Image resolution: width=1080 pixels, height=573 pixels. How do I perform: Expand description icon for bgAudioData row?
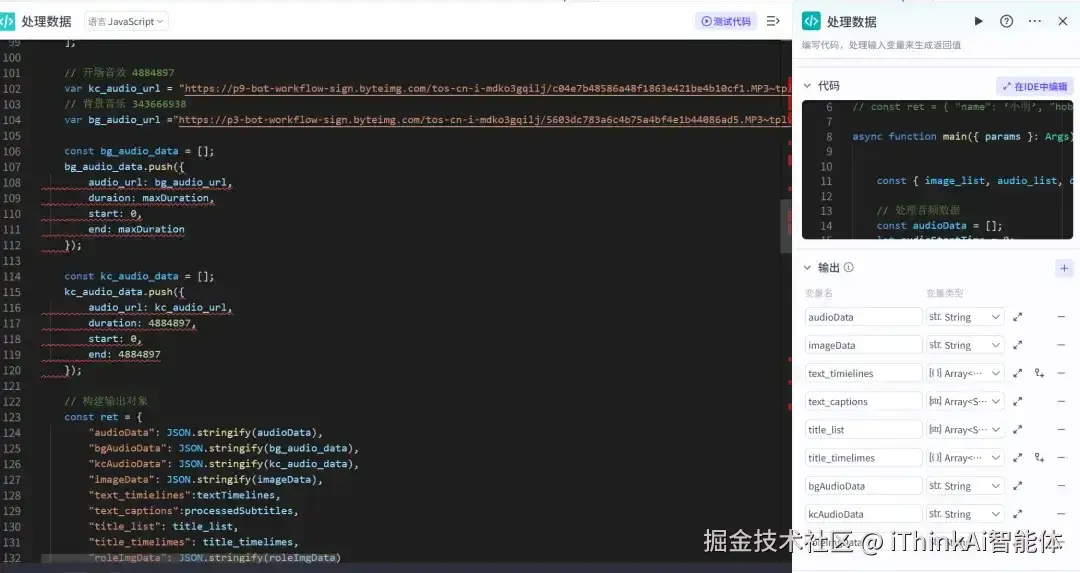pyautogui.click(x=1017, y=486)
